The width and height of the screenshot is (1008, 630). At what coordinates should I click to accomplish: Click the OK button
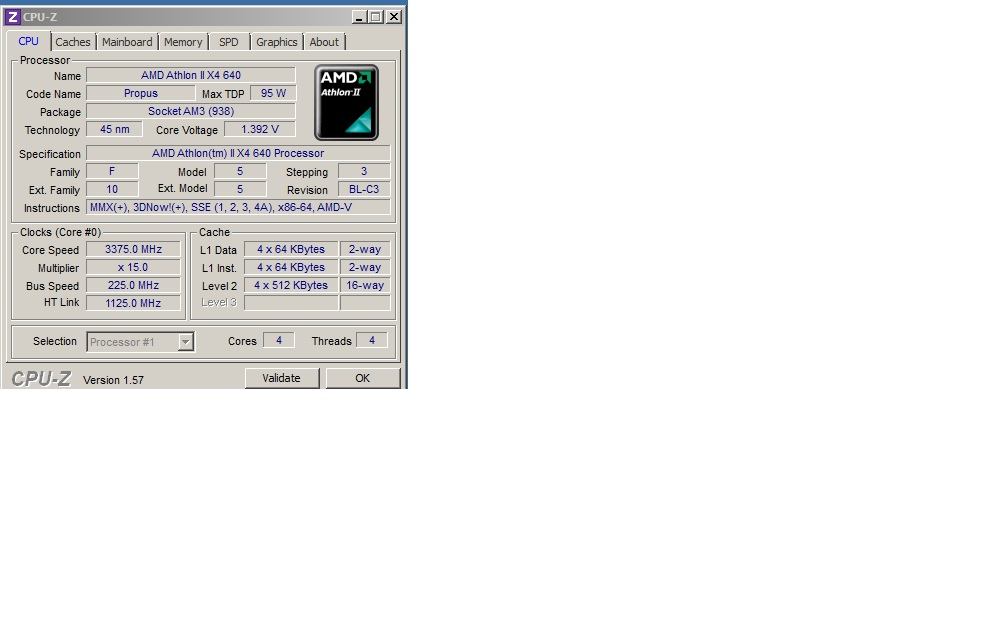pos(363,378)
